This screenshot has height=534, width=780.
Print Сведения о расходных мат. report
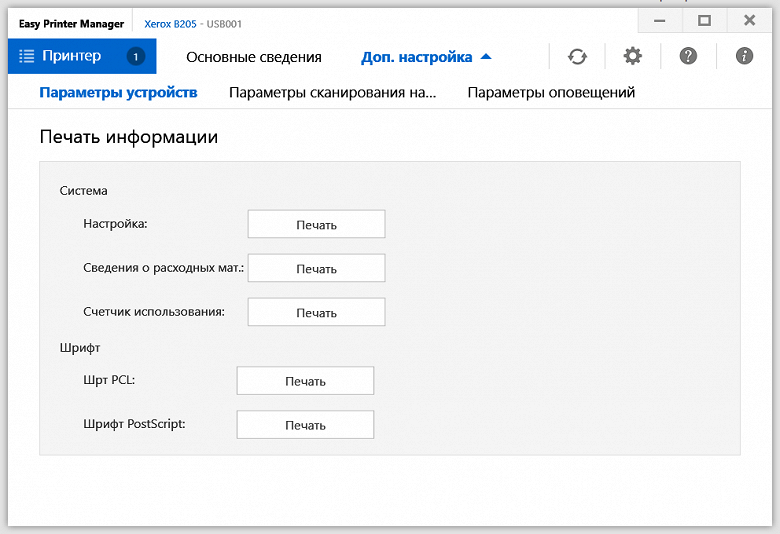coord(316,269)
